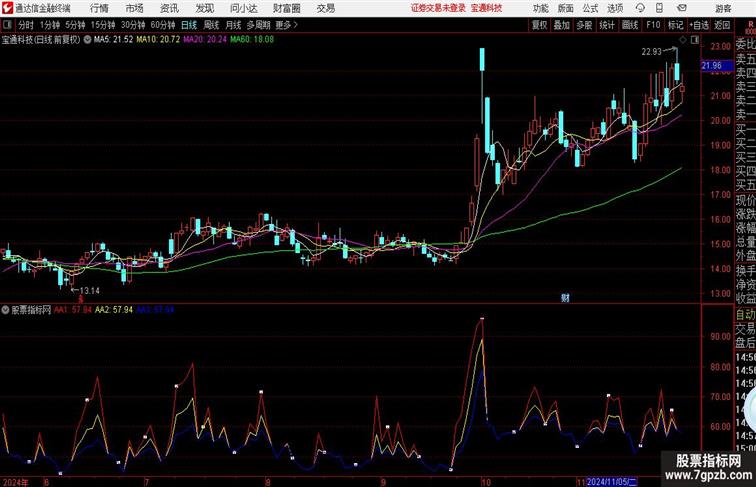The image size is (756, 487).
Task: Click the 宝通科技(日线 前复权) chart title
Action: pos(41,40)
